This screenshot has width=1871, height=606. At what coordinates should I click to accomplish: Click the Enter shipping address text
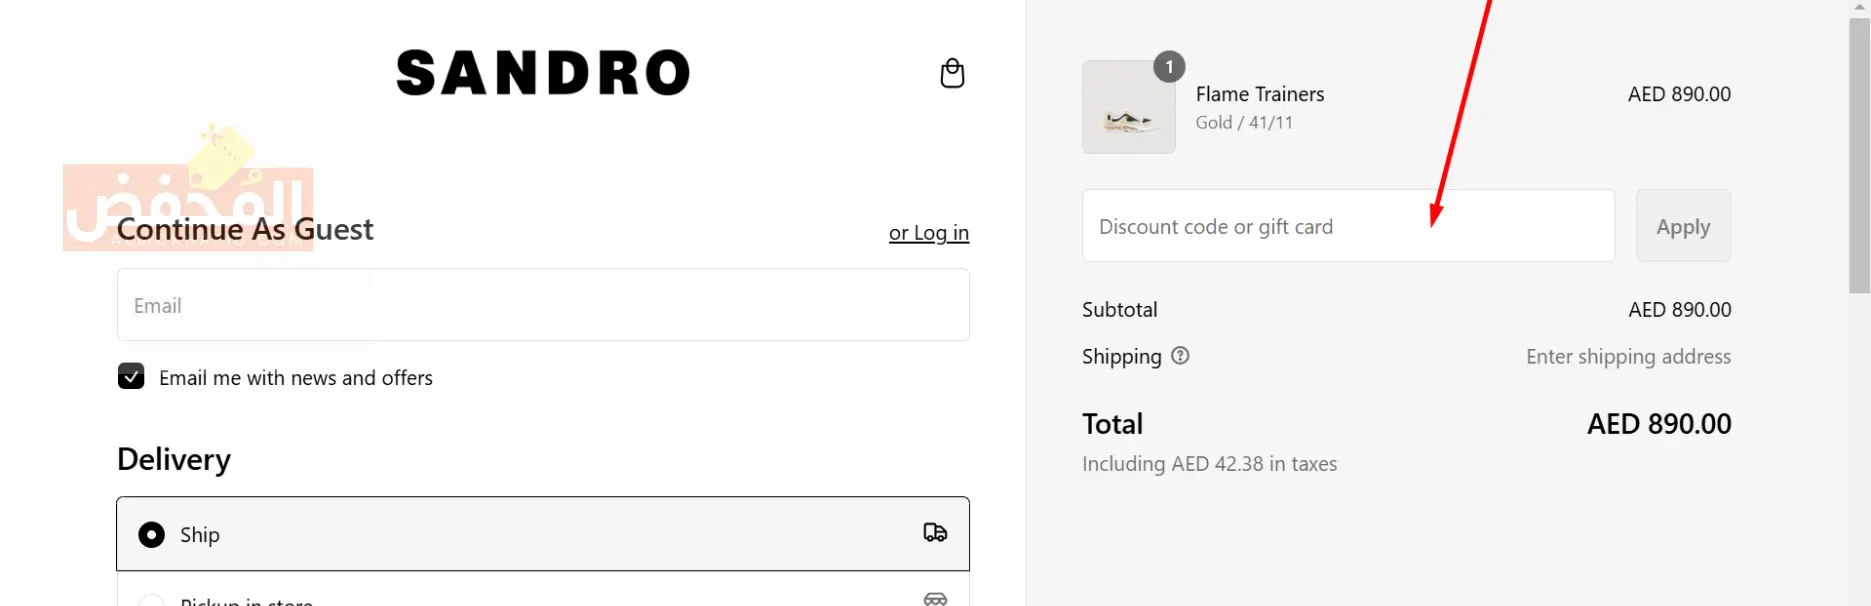click(x=1628, y=357)
